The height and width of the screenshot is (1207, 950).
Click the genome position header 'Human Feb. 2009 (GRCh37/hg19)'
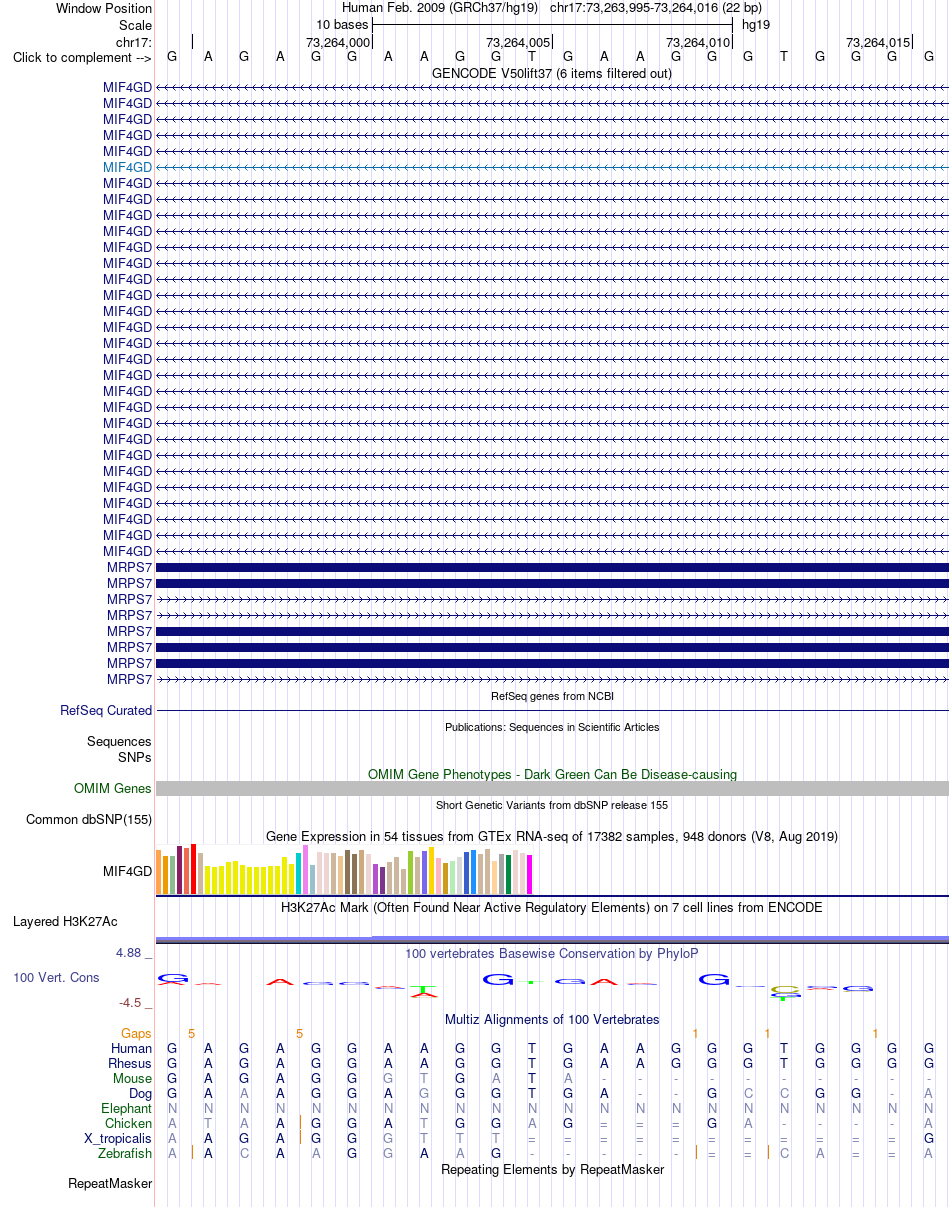point(440,7)
